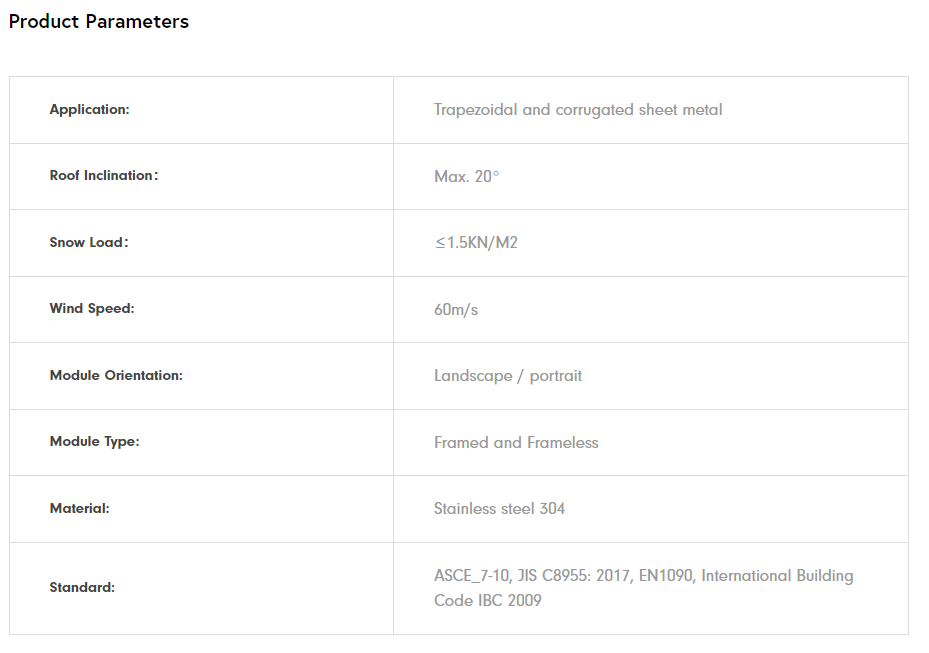Select the ≤1.5KN/M2 snow load value
The width and height of the screenshot is (929, 653).
pyautogui.click(x=475, y=243)
